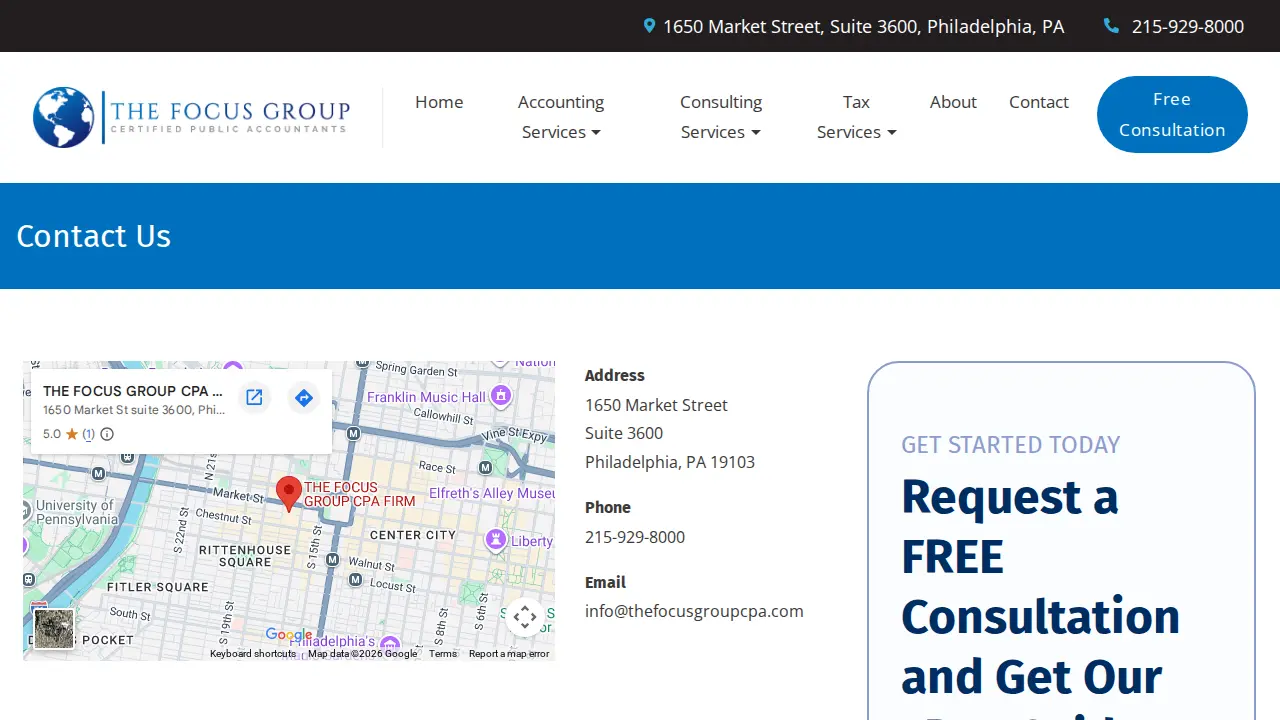Click the Suite 3600 address line
The height and width of the screenshot is (720, 1280).
coord(624,433)
